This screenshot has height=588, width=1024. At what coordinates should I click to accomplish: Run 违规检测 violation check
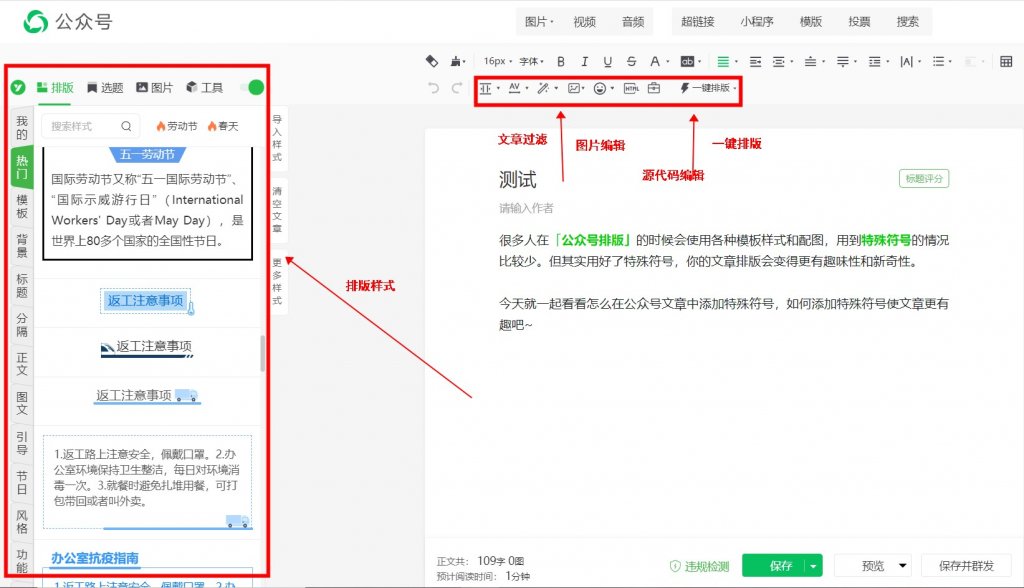click(699, 566)
